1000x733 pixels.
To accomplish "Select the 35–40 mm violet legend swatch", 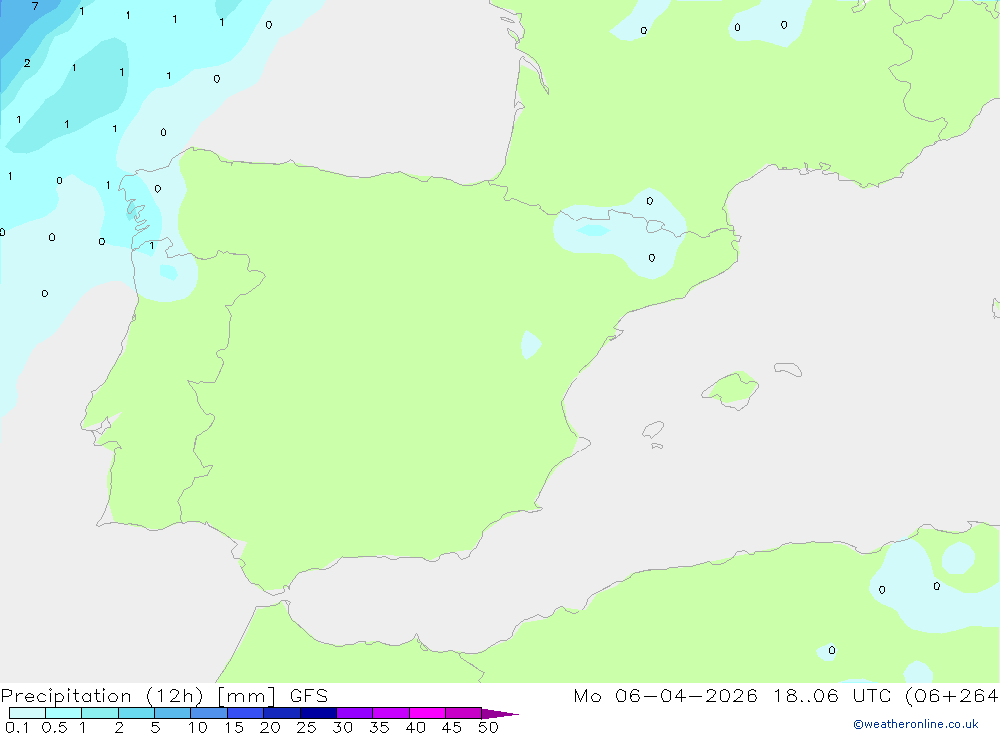I will (391, 713).
